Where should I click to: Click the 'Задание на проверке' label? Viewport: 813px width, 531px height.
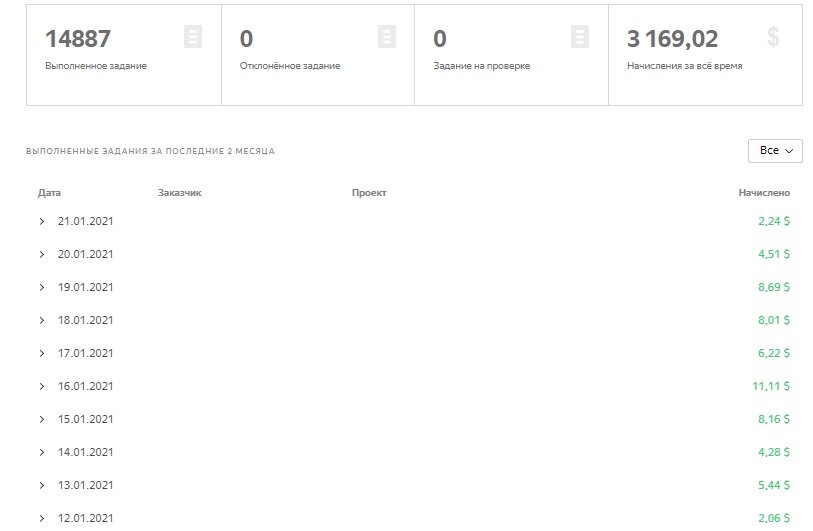(482, 66)
